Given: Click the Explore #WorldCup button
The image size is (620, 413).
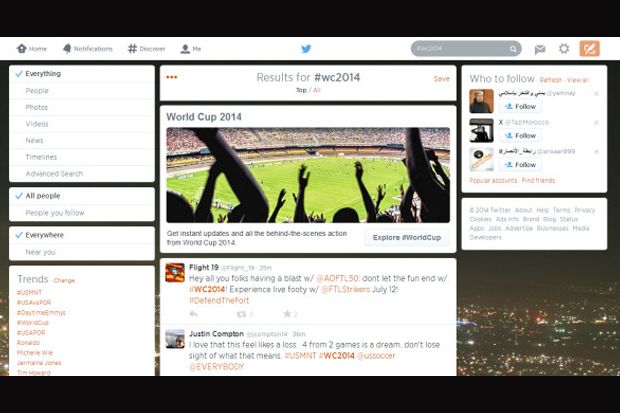Looking at the screenshot, I should click(x=407, y=237).
